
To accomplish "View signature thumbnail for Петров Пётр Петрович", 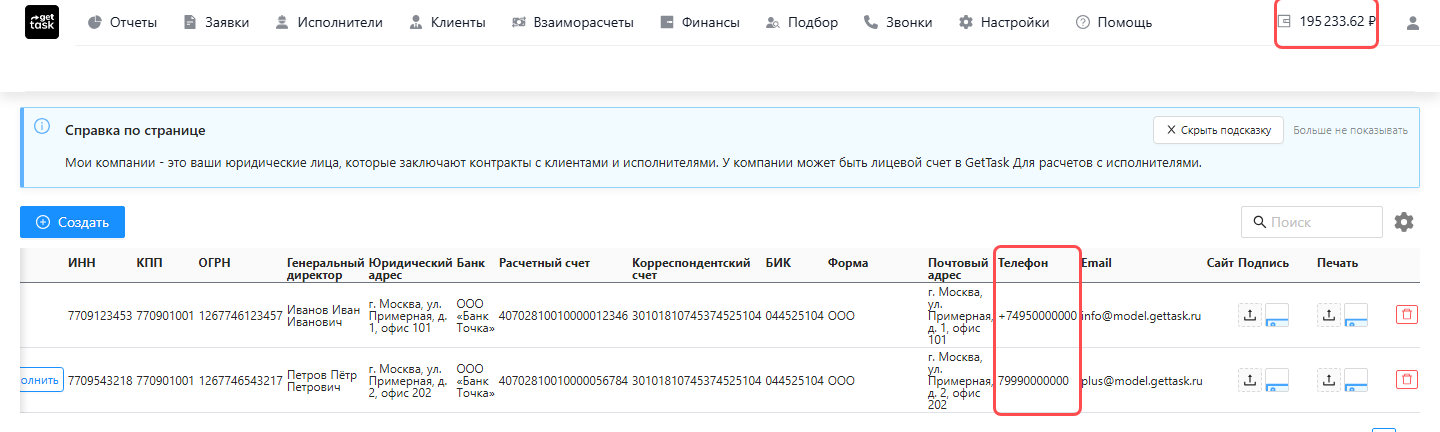I will tap(1277, 379).
